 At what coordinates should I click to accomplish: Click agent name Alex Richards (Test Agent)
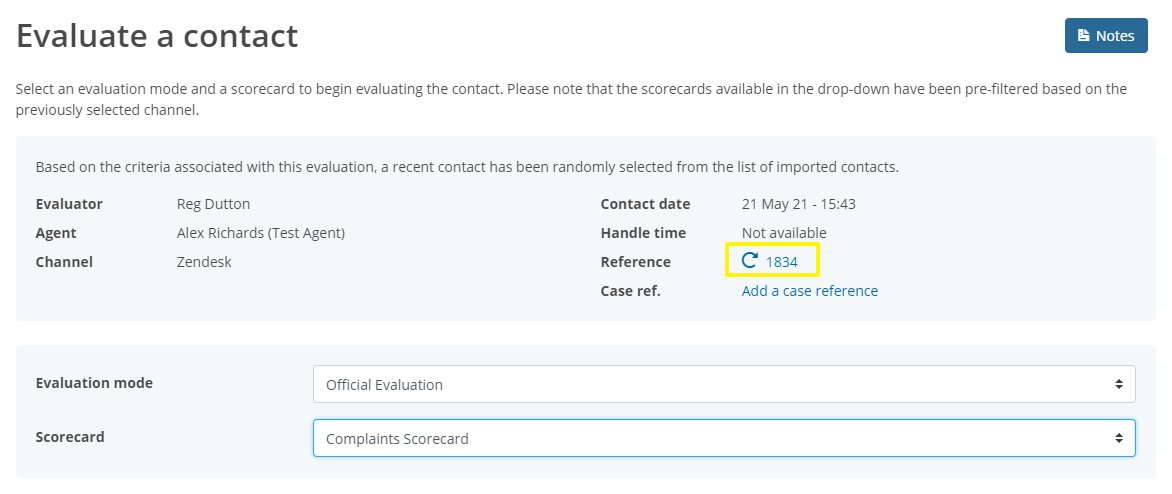coord(261,233)
